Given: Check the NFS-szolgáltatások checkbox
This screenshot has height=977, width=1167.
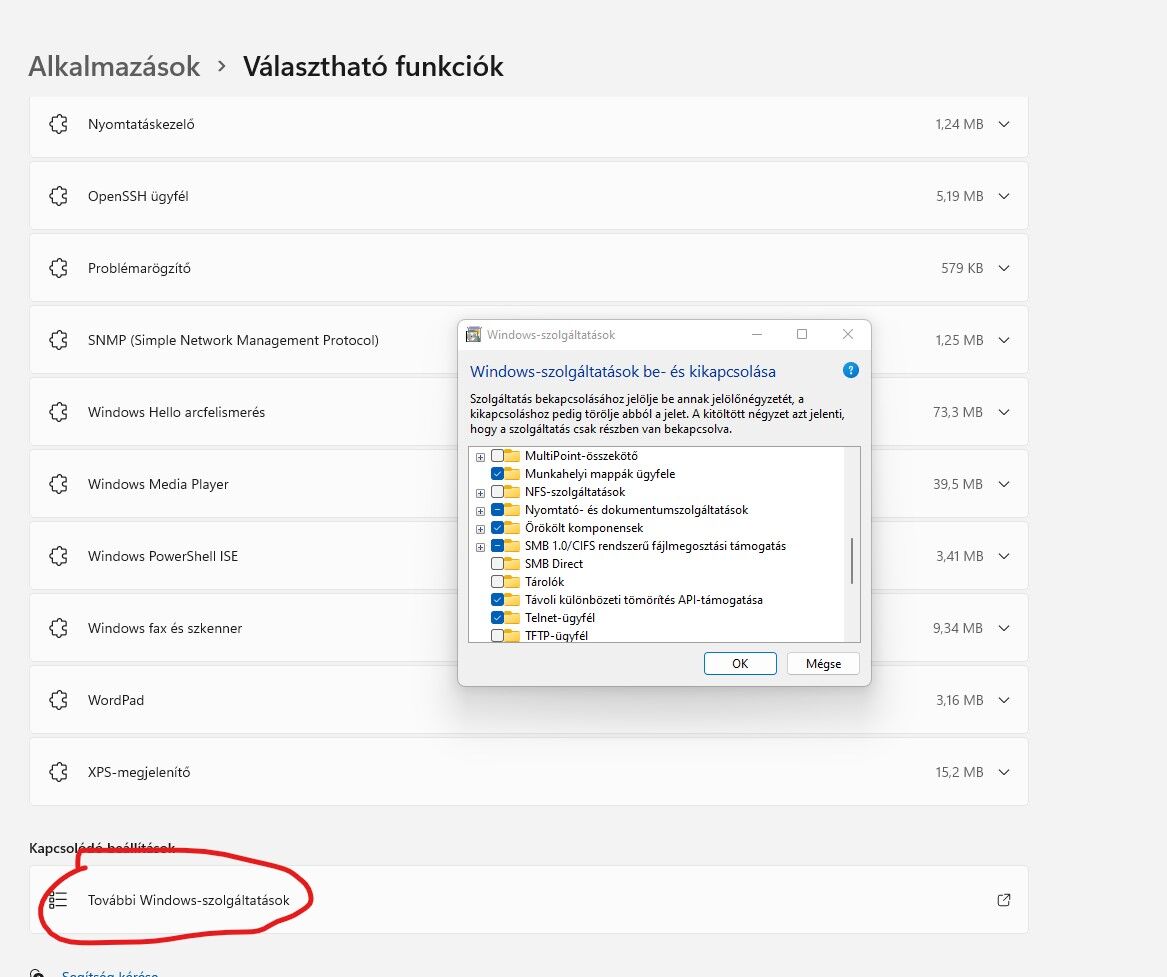Looking at the screenshot, I should (x=497, y=492).
